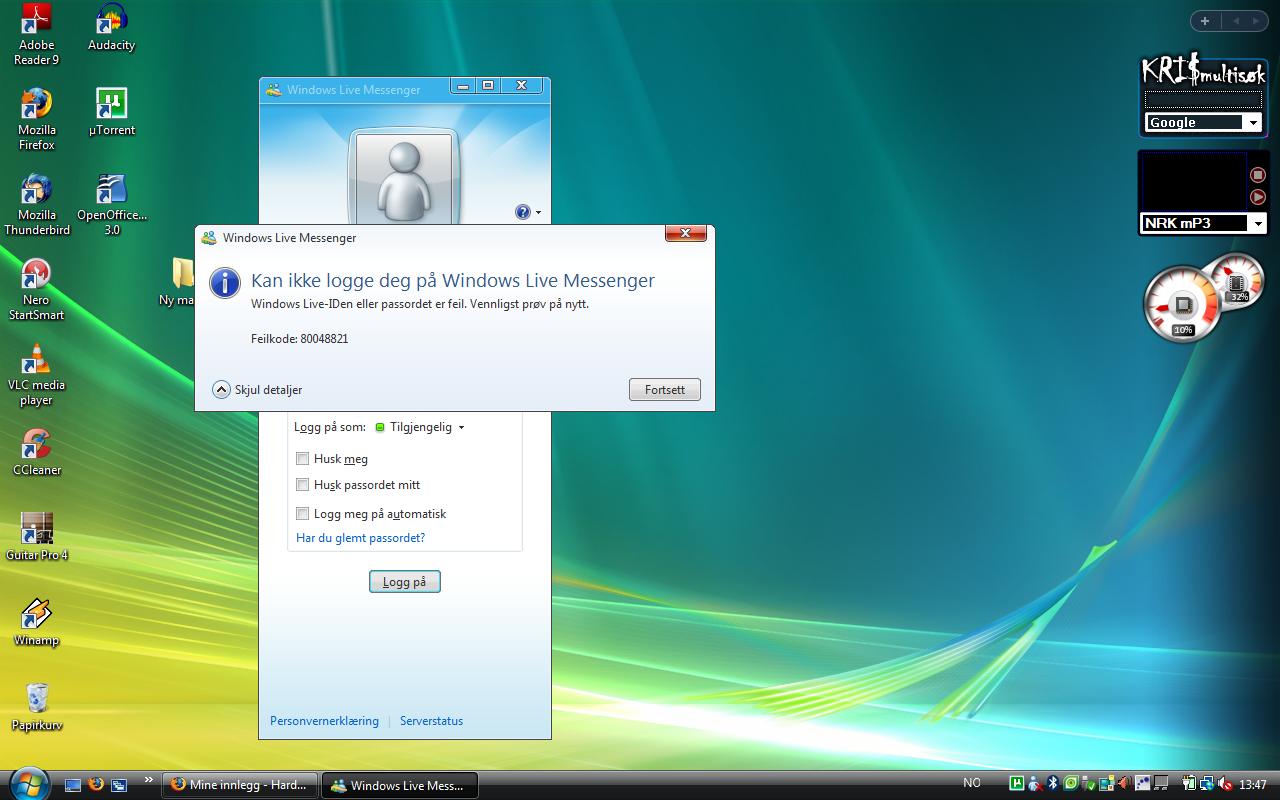Switch to Windows Live Messenger taskbar item

[399, 785]
